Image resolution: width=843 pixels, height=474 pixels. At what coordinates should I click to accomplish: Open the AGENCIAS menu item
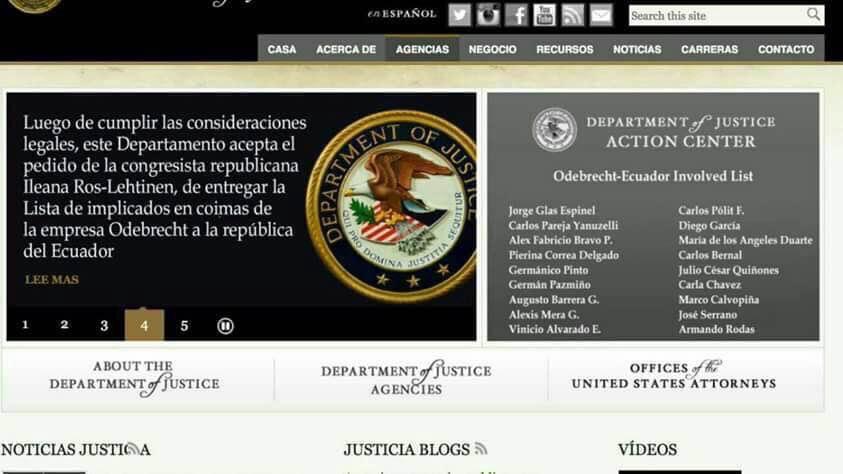pos(422,49)
